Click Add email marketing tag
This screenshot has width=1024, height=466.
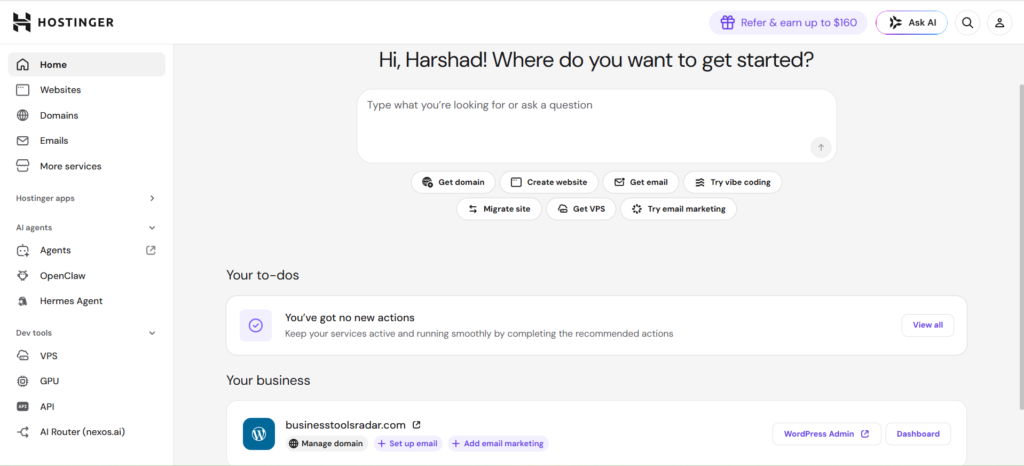pyautogui.click(x=498, y=443)
